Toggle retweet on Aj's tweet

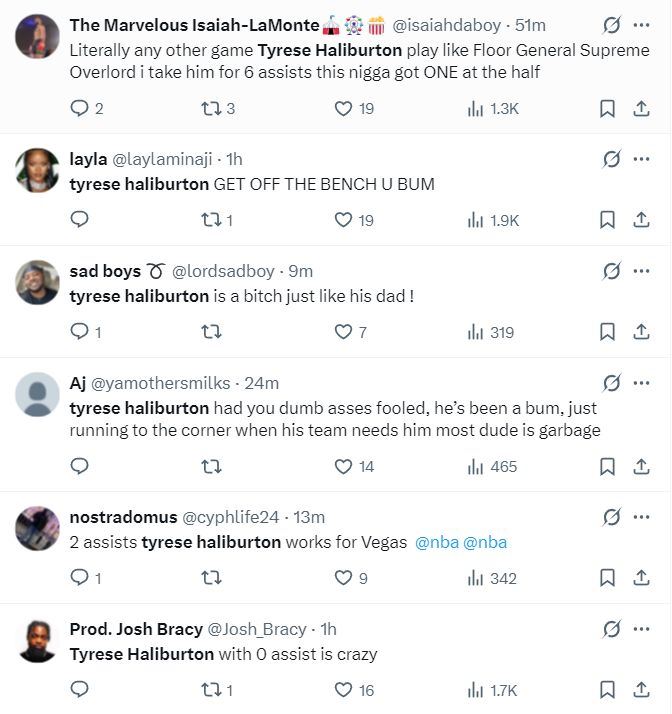click(211, 466)
